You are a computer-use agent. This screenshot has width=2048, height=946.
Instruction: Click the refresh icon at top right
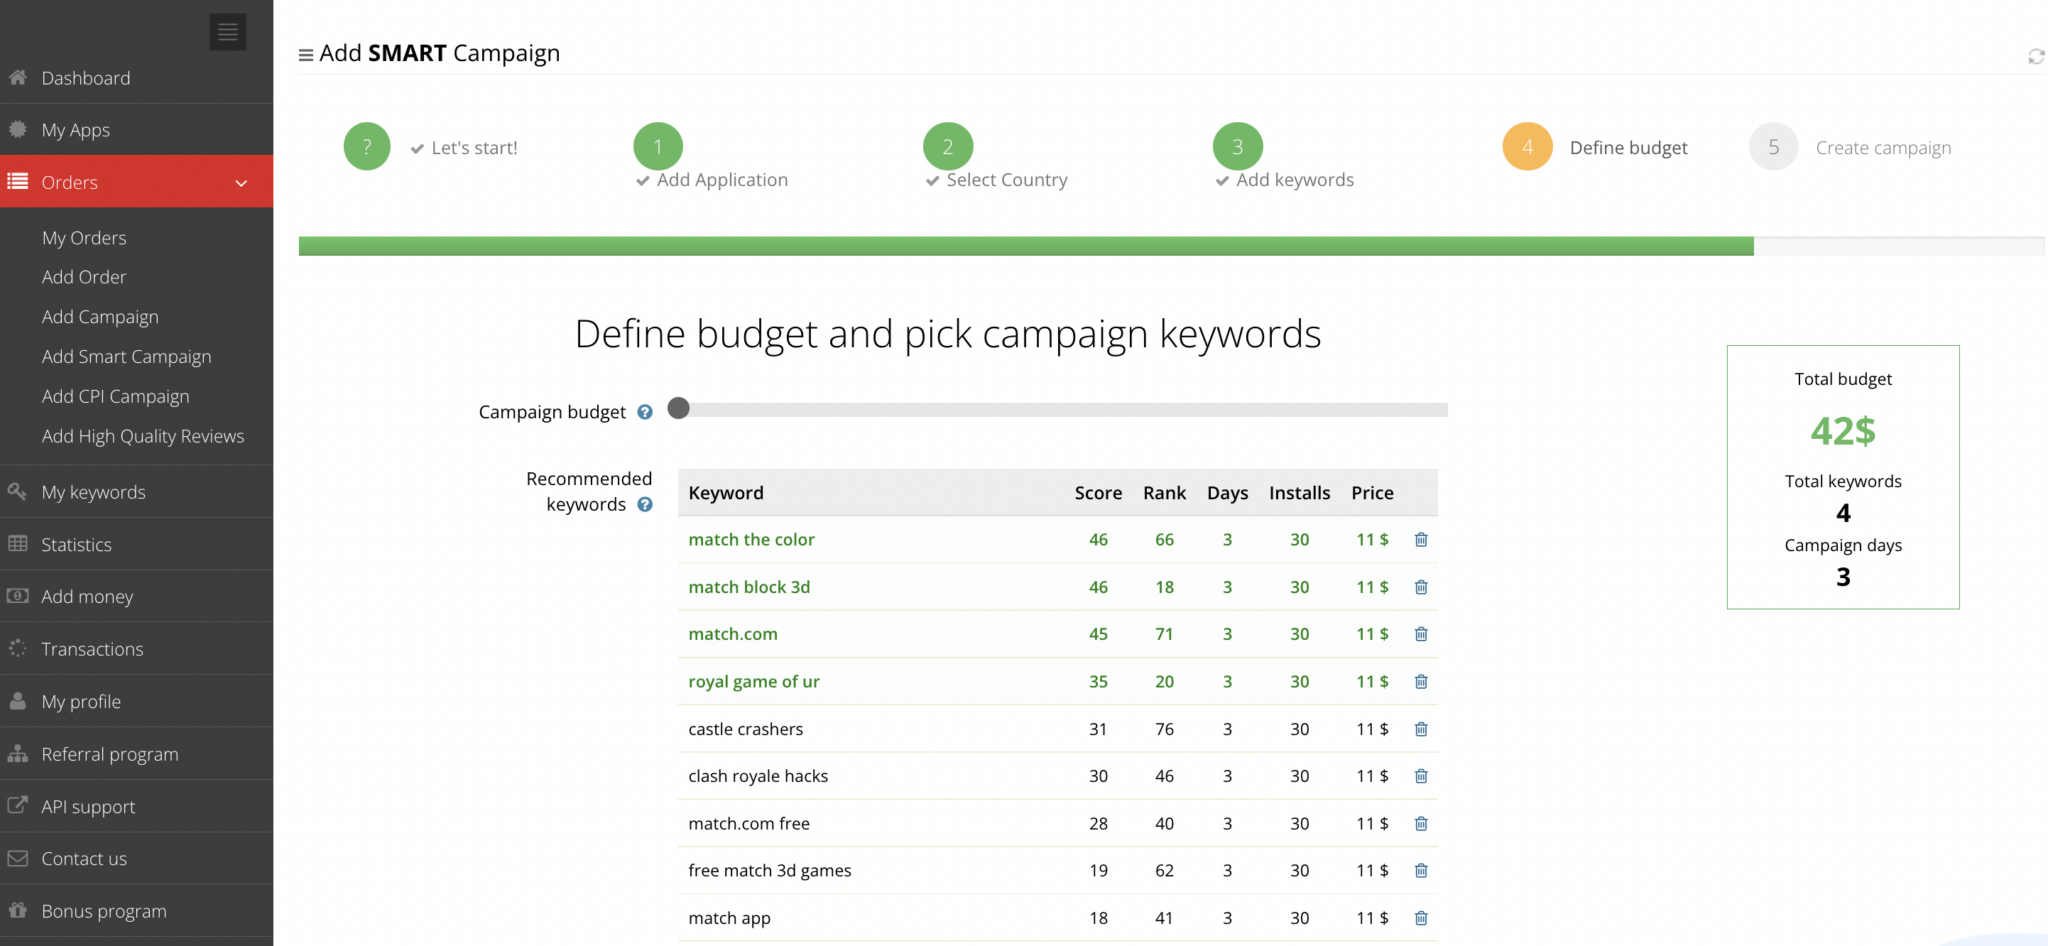(x=2035, y=56)
